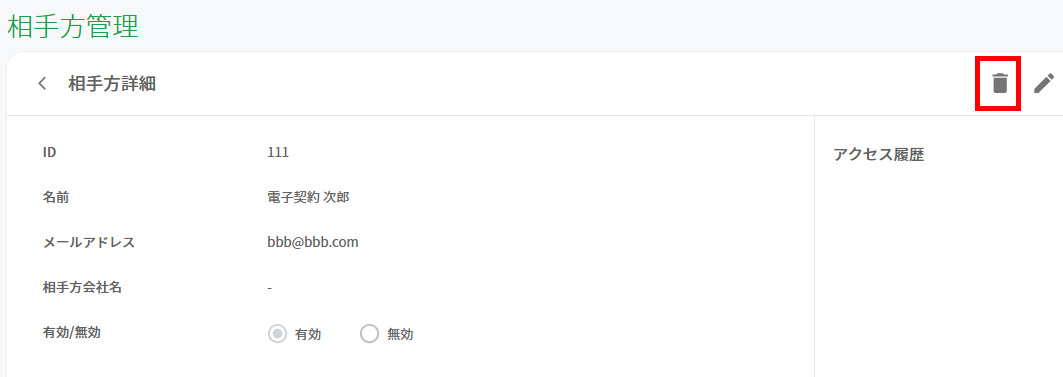Click the pencil edit icon
This screenshot has width=1063, height=377.
click(x=1044, y=83)
